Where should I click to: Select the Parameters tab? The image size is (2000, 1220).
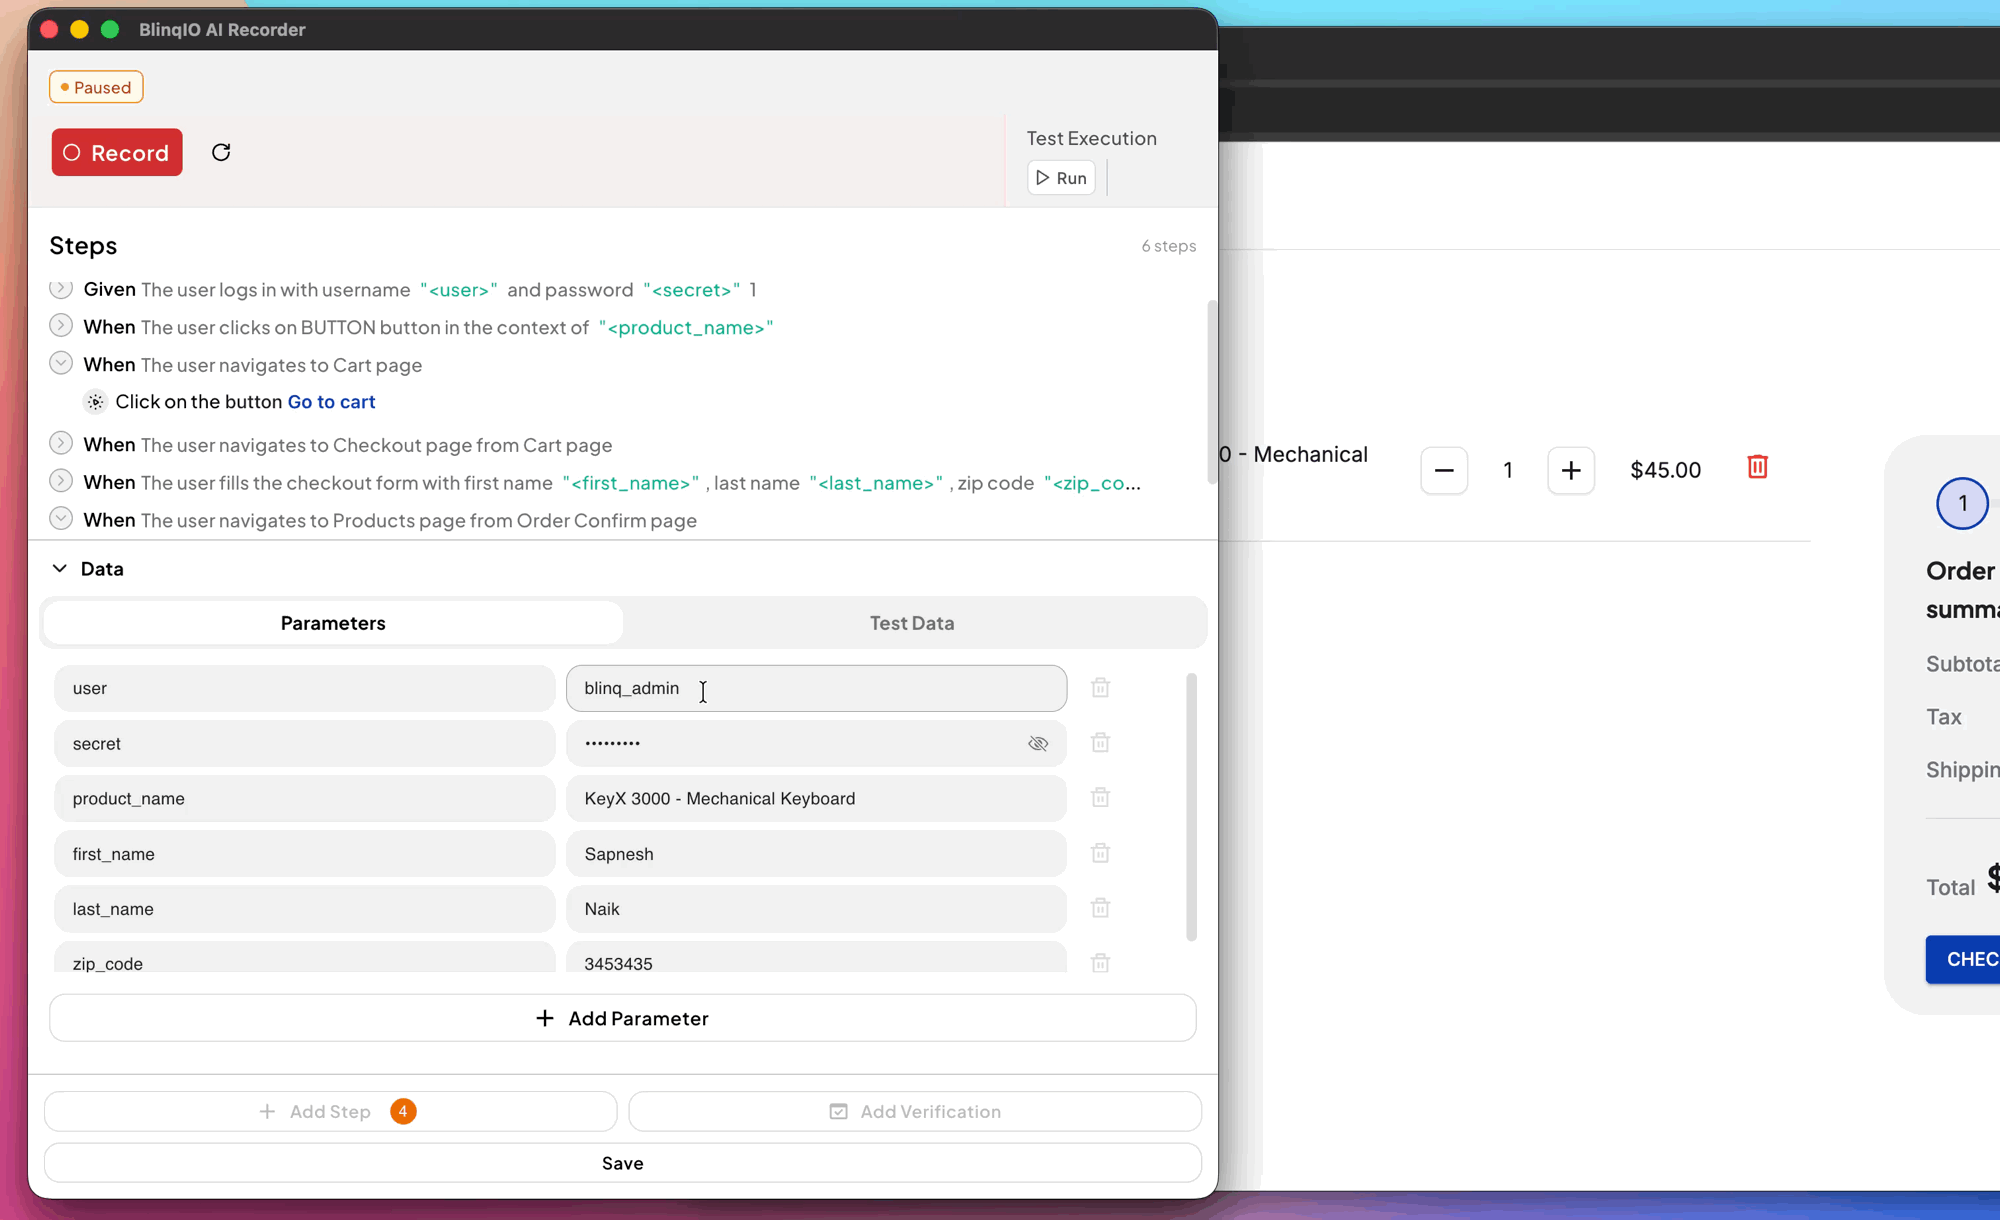333,623
